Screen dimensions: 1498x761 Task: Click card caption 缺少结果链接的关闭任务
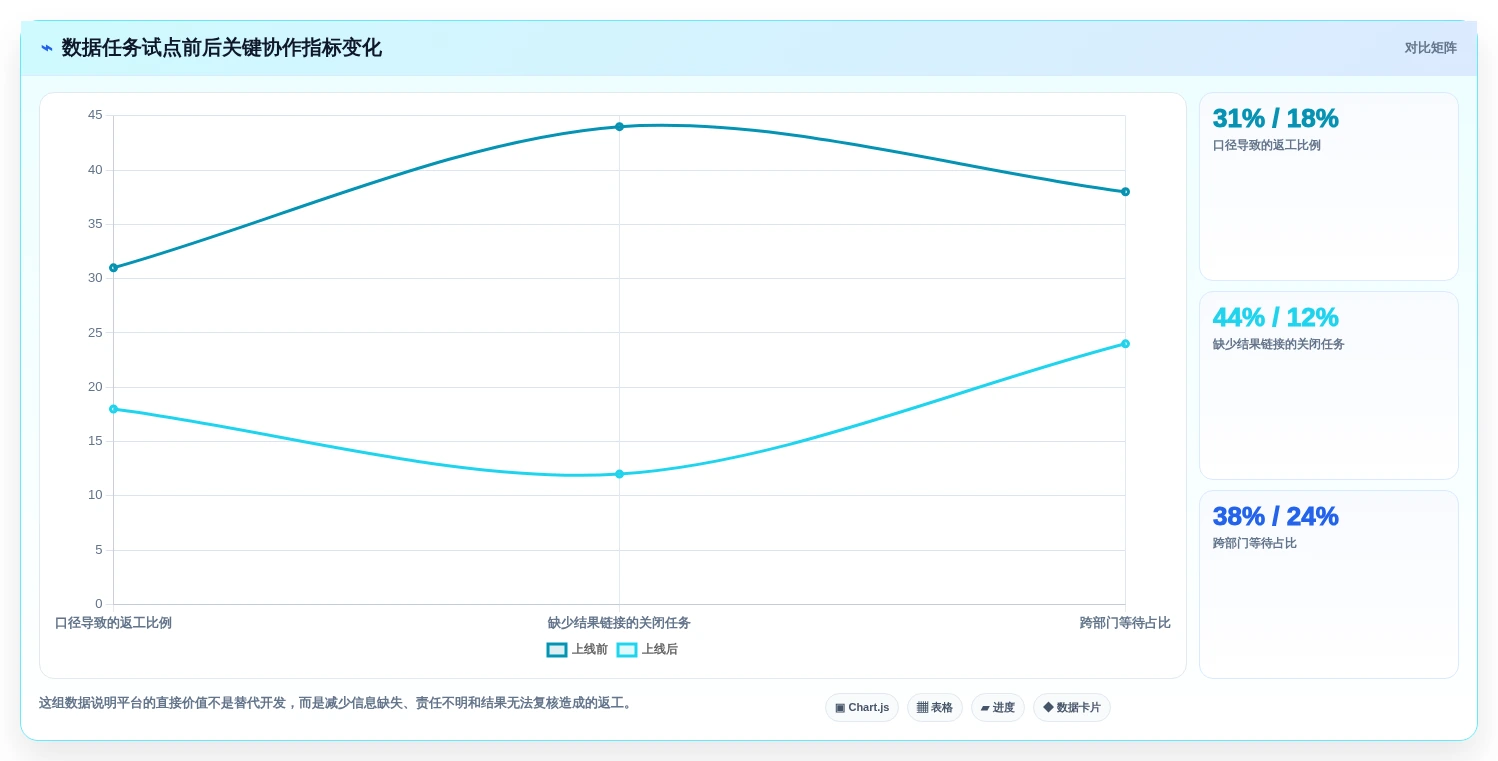coord(1279,344)
